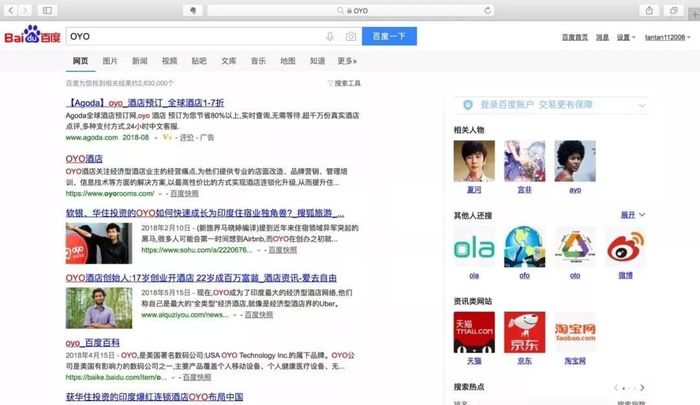This screenshot has height=405, width=700.
Task: Click the ola logo thumbnail
Action: point(474,247)
